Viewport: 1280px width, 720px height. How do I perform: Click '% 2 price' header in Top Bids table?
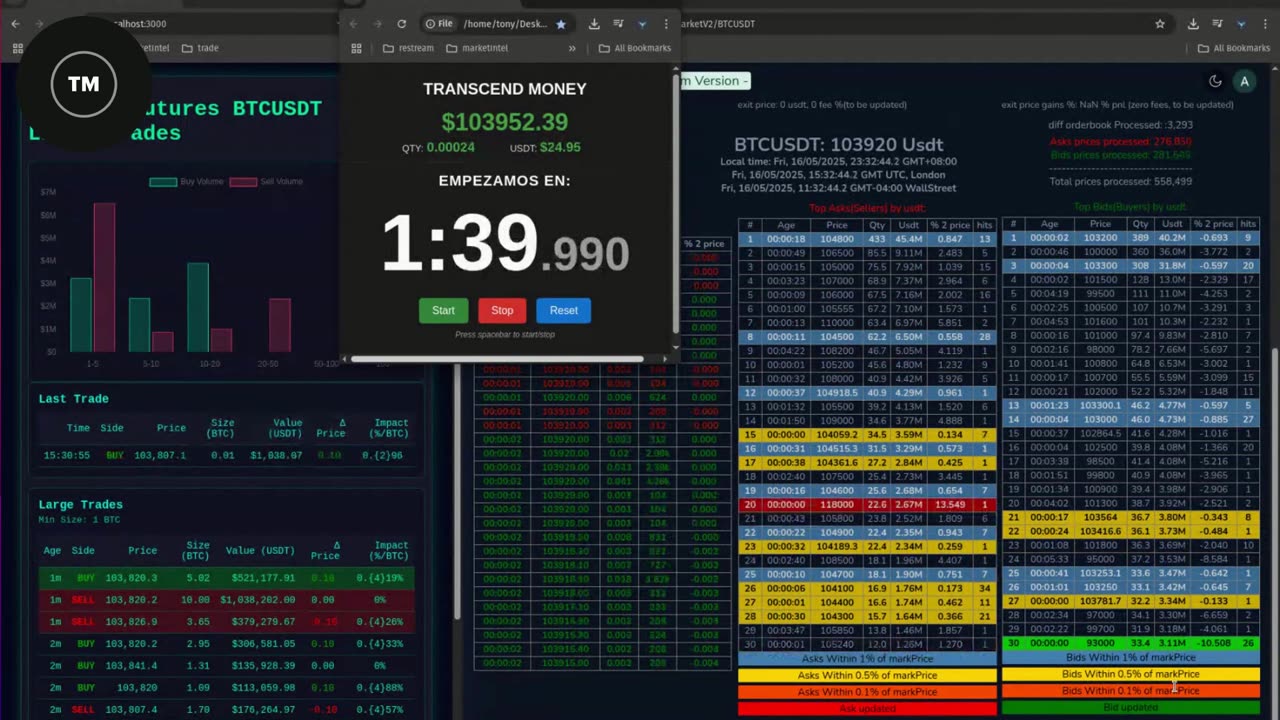(1213, 224)
